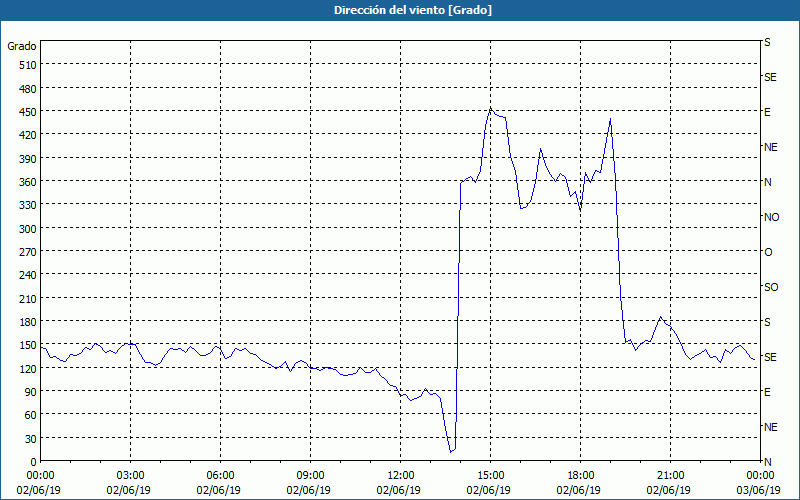Select the 'O' compass label on right axis
Screen dimensions: 800x500
point(768,252)
